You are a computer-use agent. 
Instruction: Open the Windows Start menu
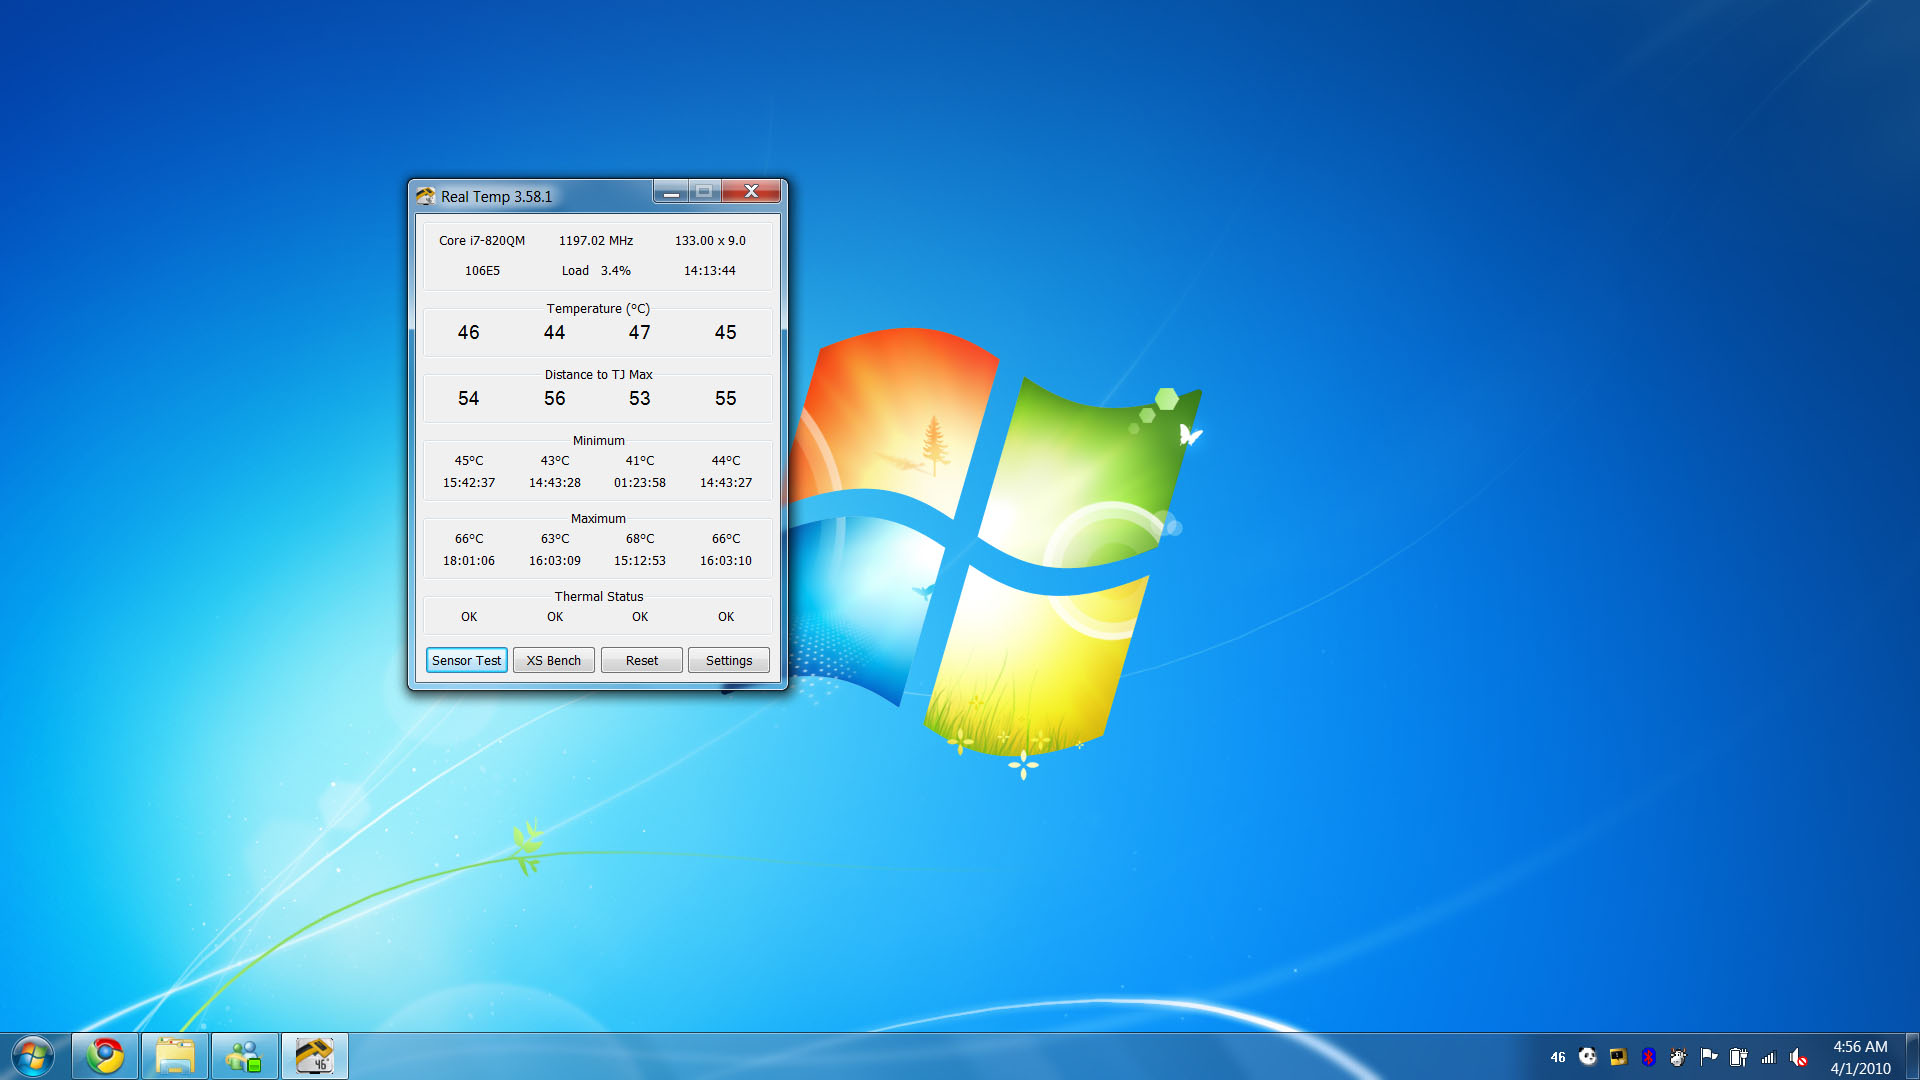pos(33,1056)
